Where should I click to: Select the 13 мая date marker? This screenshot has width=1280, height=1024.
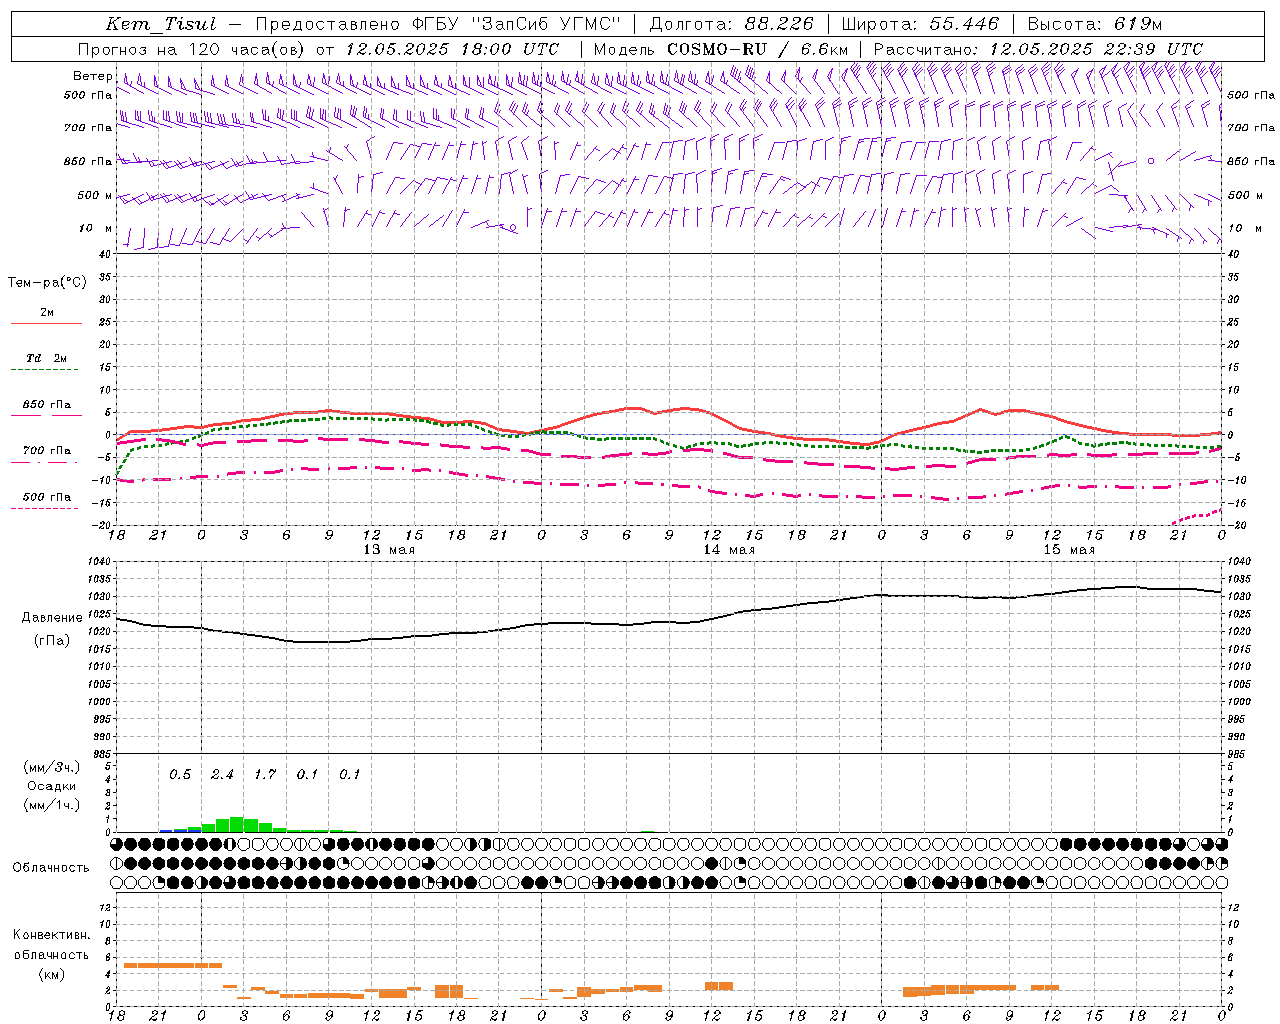click(388, 550)
